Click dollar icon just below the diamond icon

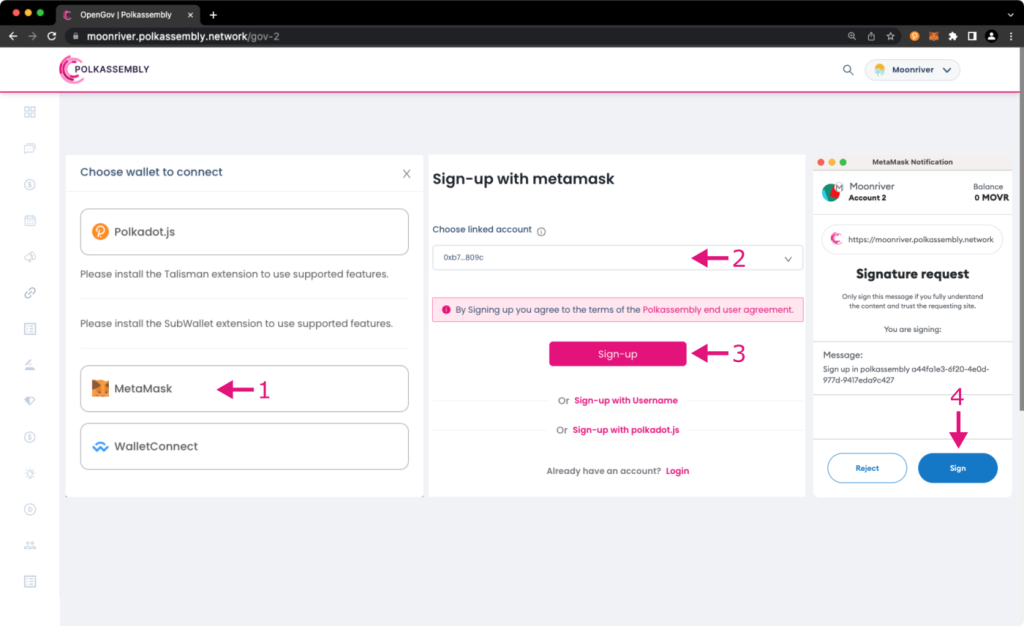coord(29,437)
